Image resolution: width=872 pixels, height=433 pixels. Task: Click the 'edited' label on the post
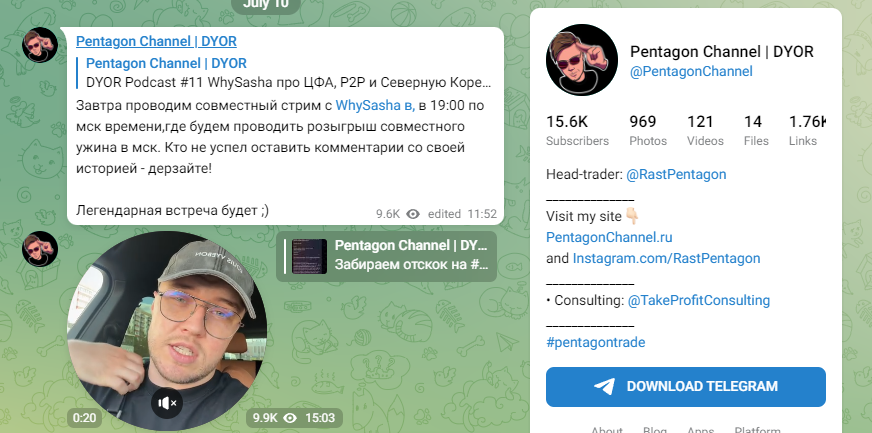444,214
